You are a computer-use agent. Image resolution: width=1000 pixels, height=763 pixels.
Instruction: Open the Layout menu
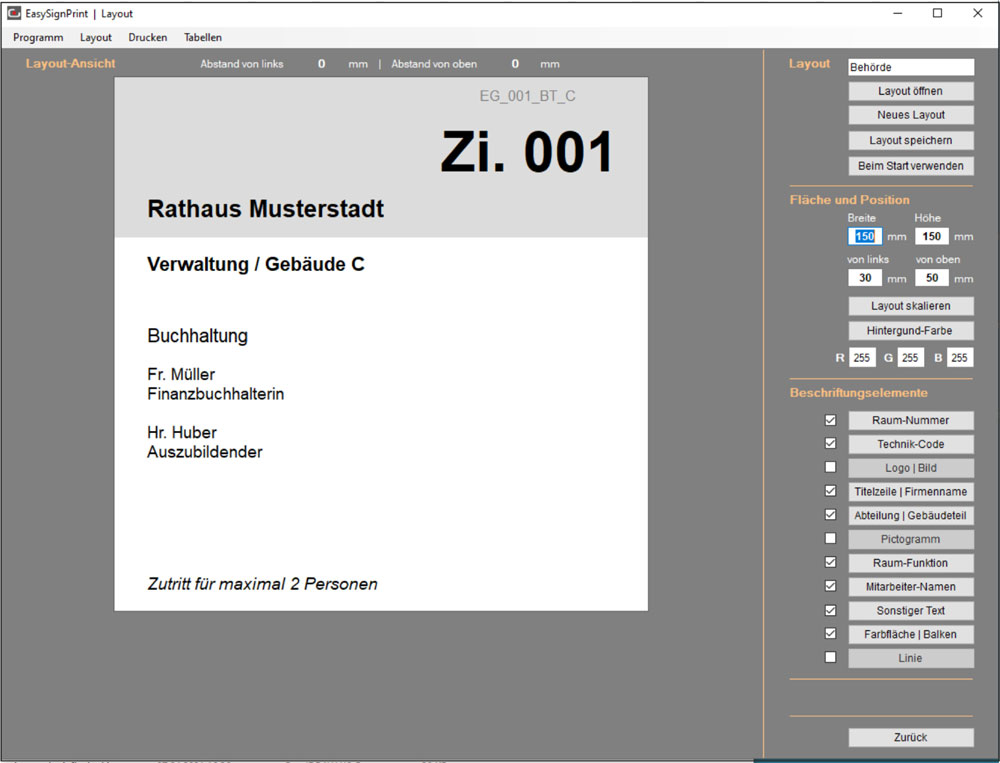[x=96, y=37]
